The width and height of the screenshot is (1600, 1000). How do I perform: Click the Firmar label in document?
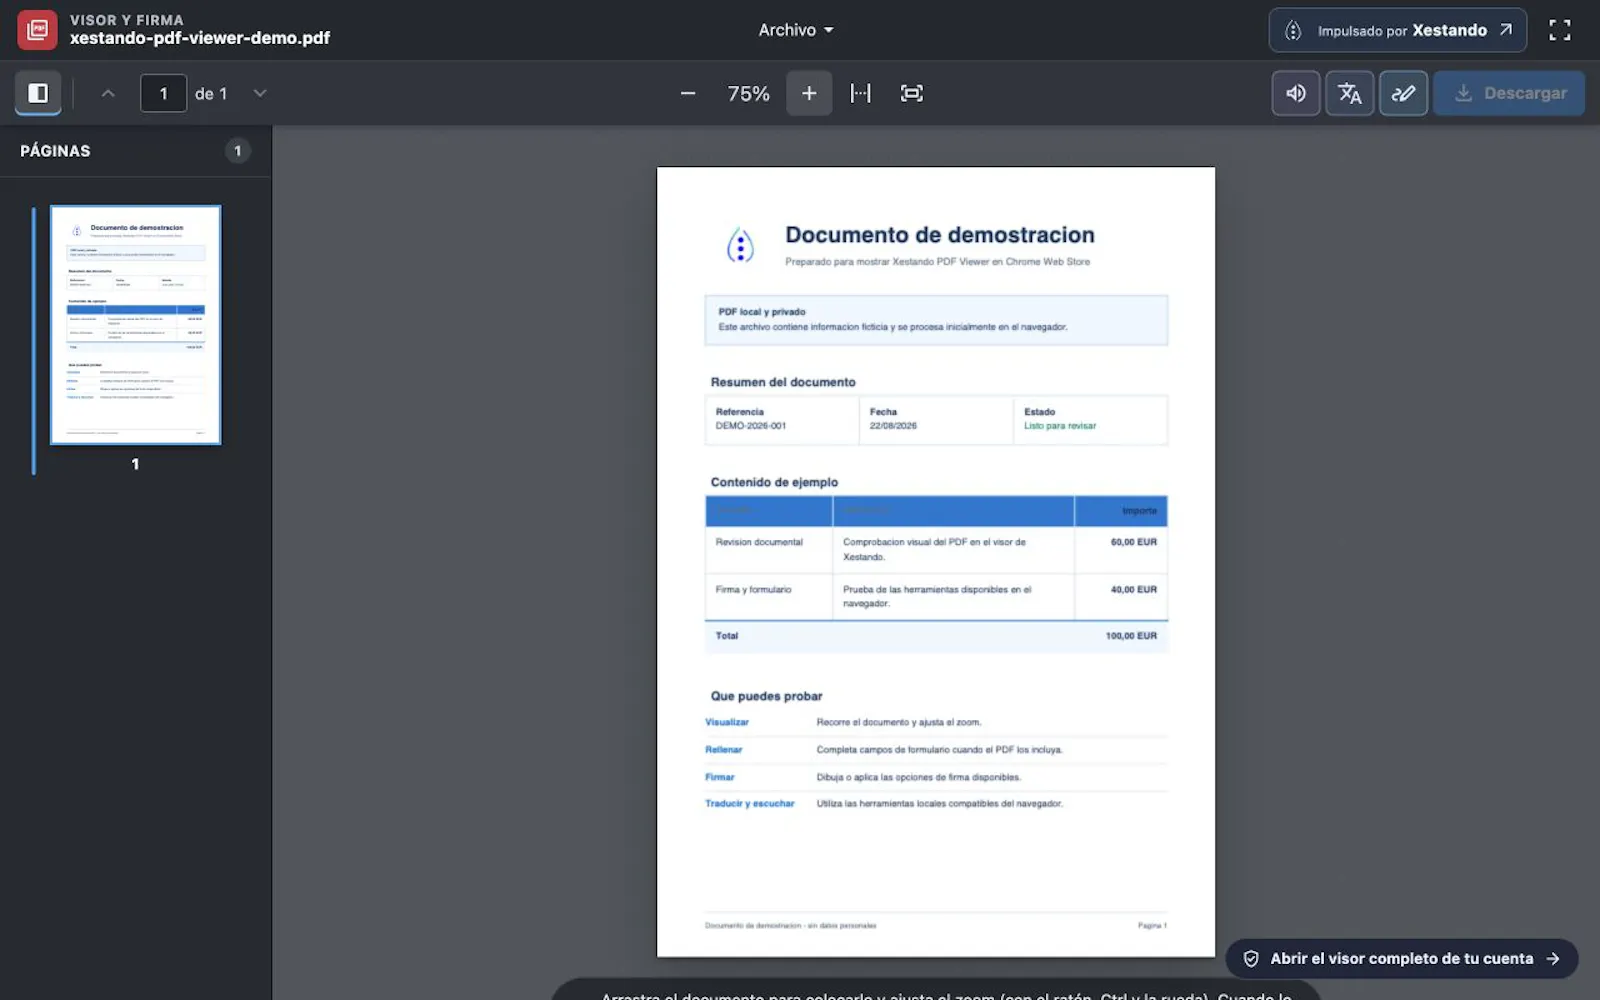tap(720, 777)
